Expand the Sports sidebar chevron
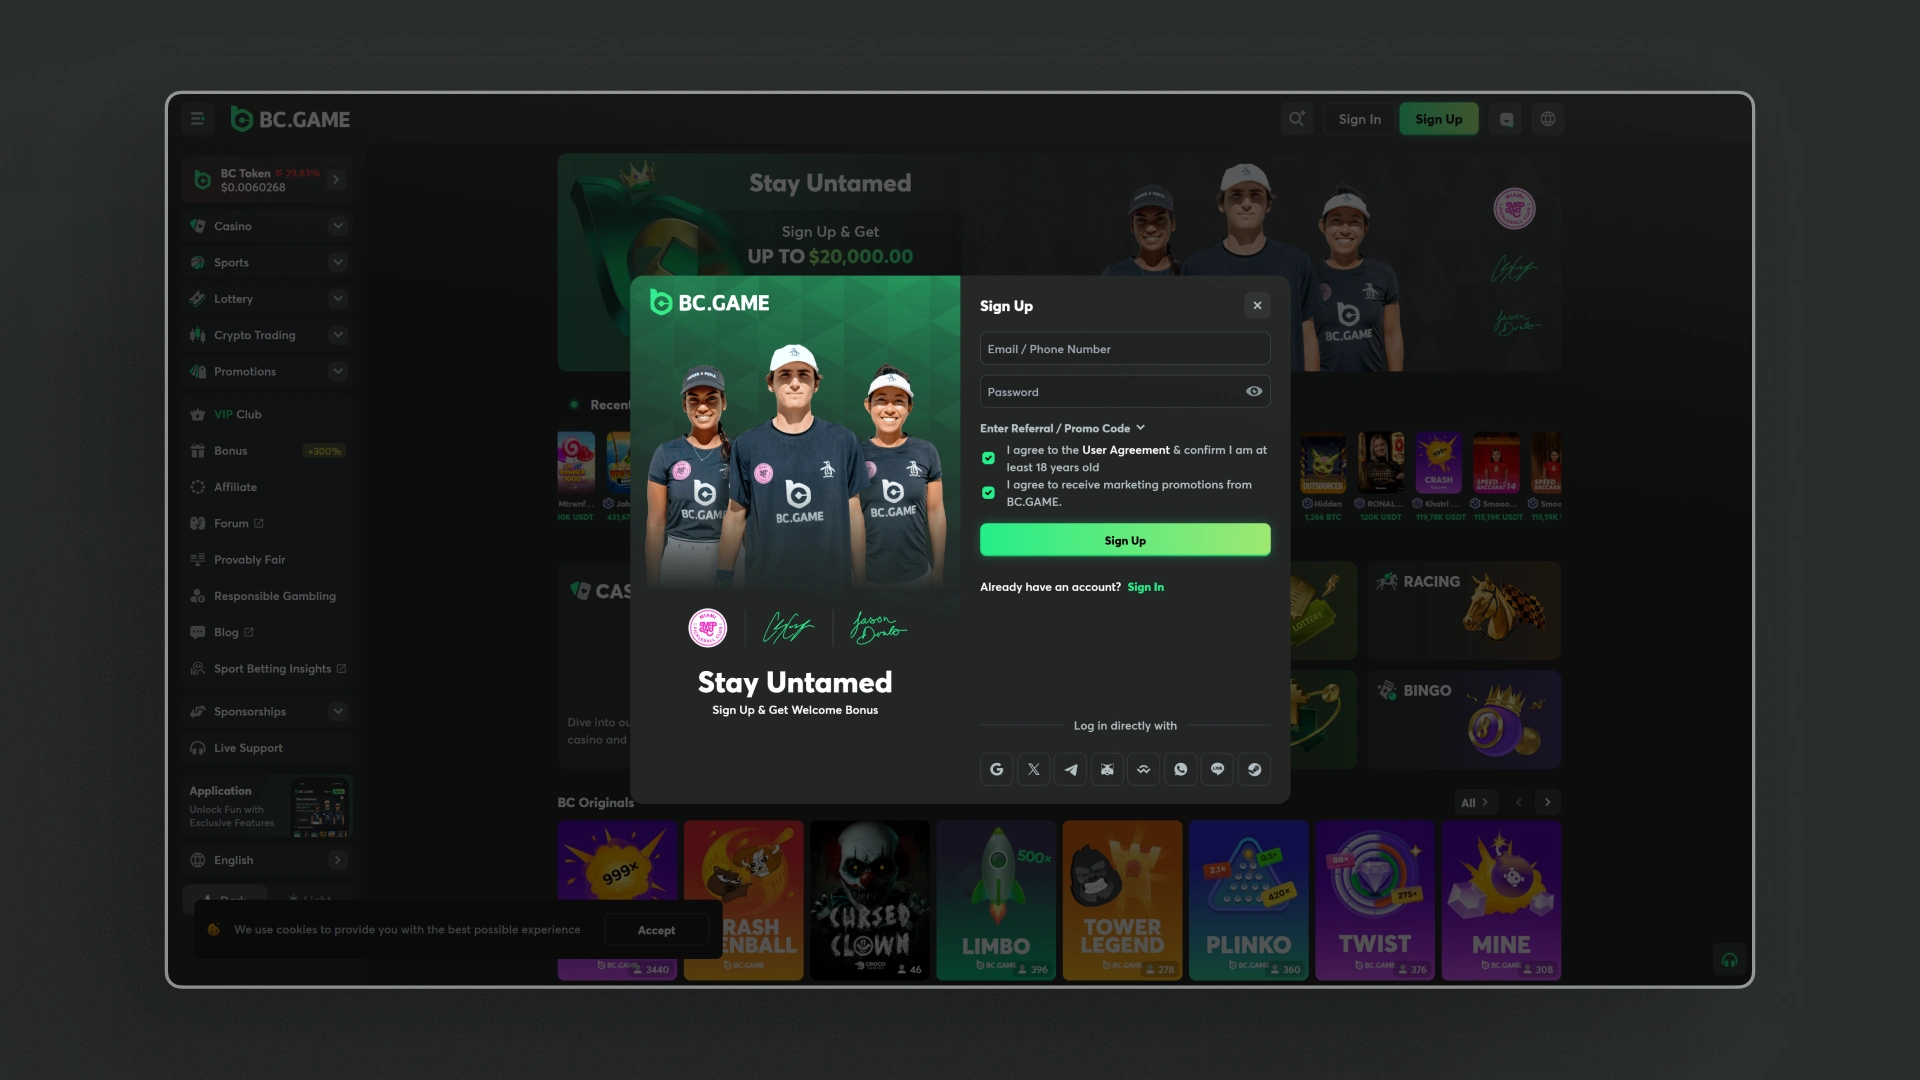This screenshot has height=1080, width=1920. point(338,262)
